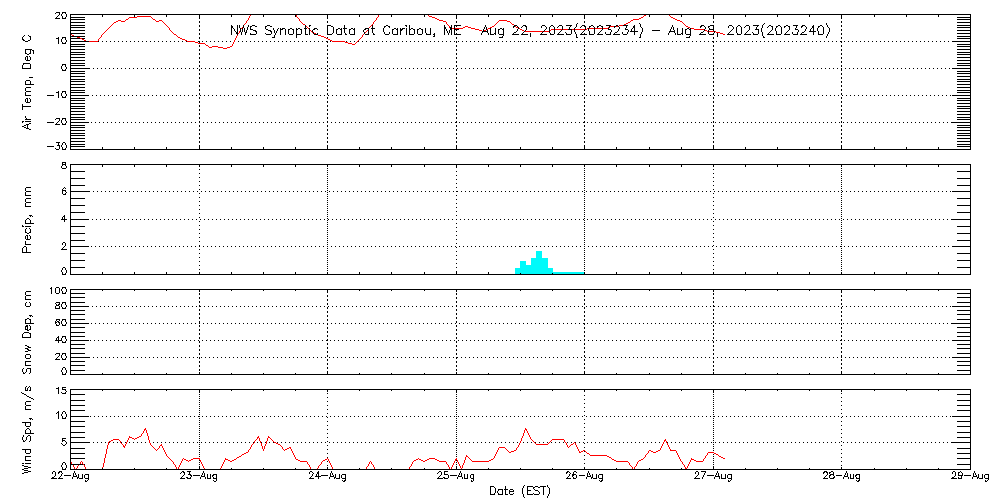Click the 22-Aug date tick label
Viewport: 1000px width, 500px height.
pos(70,478)
